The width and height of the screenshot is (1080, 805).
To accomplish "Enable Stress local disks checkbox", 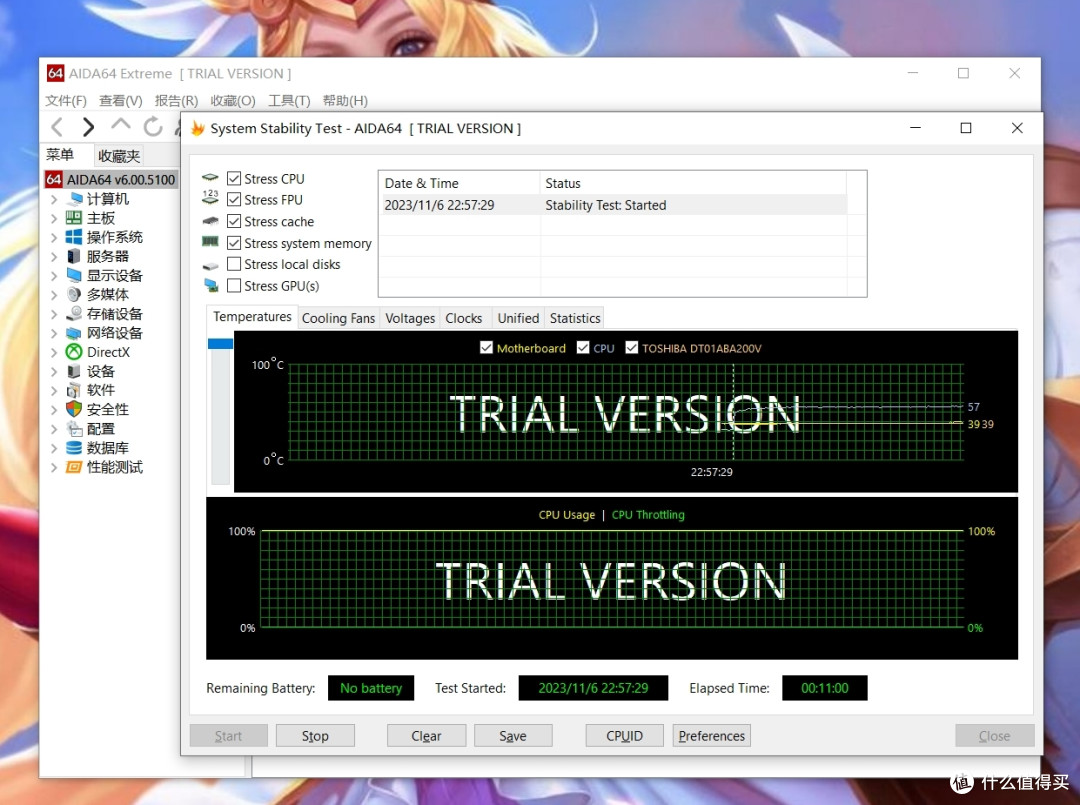I will [x=234, y=264].
